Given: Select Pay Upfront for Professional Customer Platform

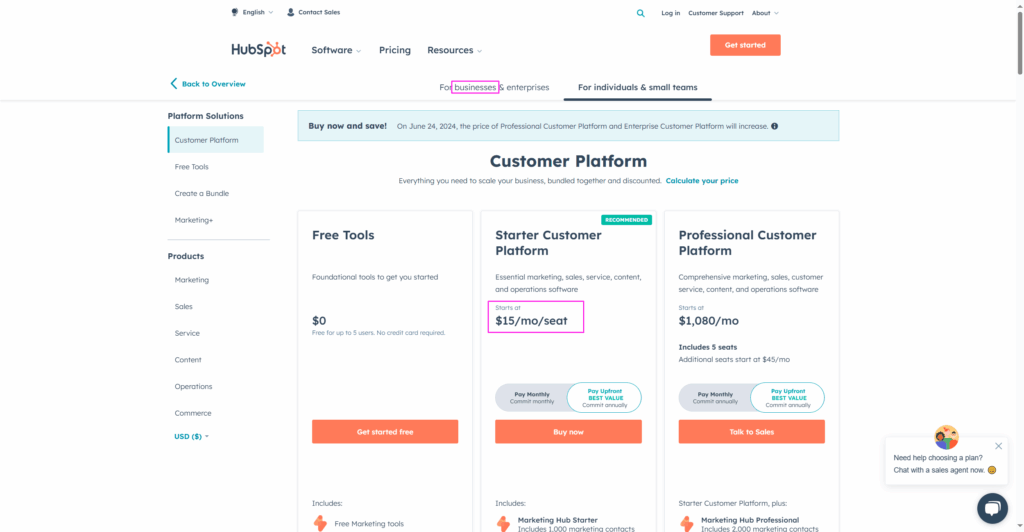Looking at the screenshot, I should tap(788, 397).
